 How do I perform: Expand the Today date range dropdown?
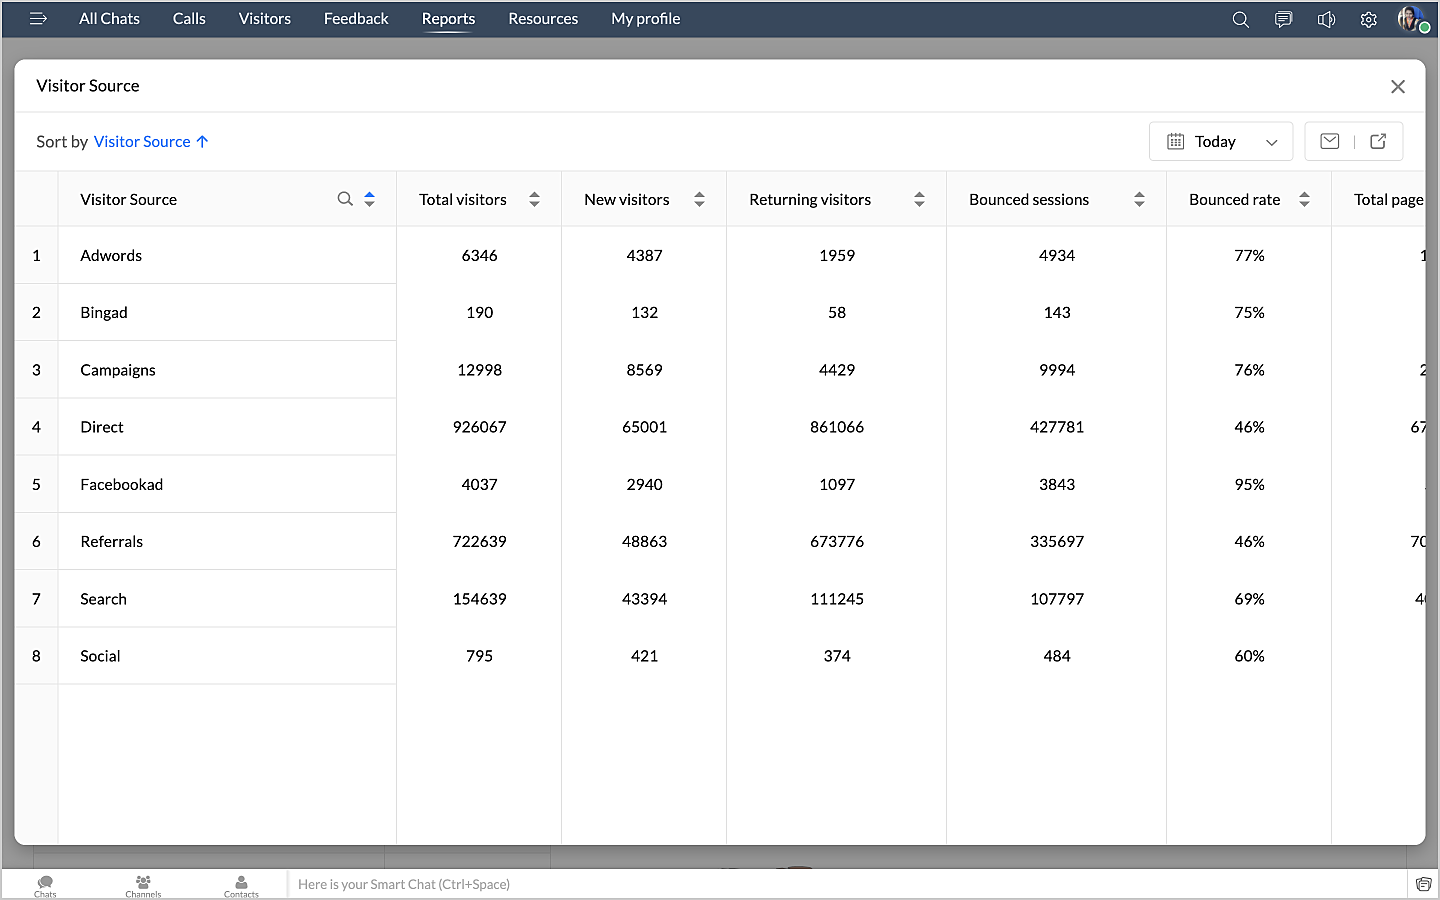(1221, 141)
